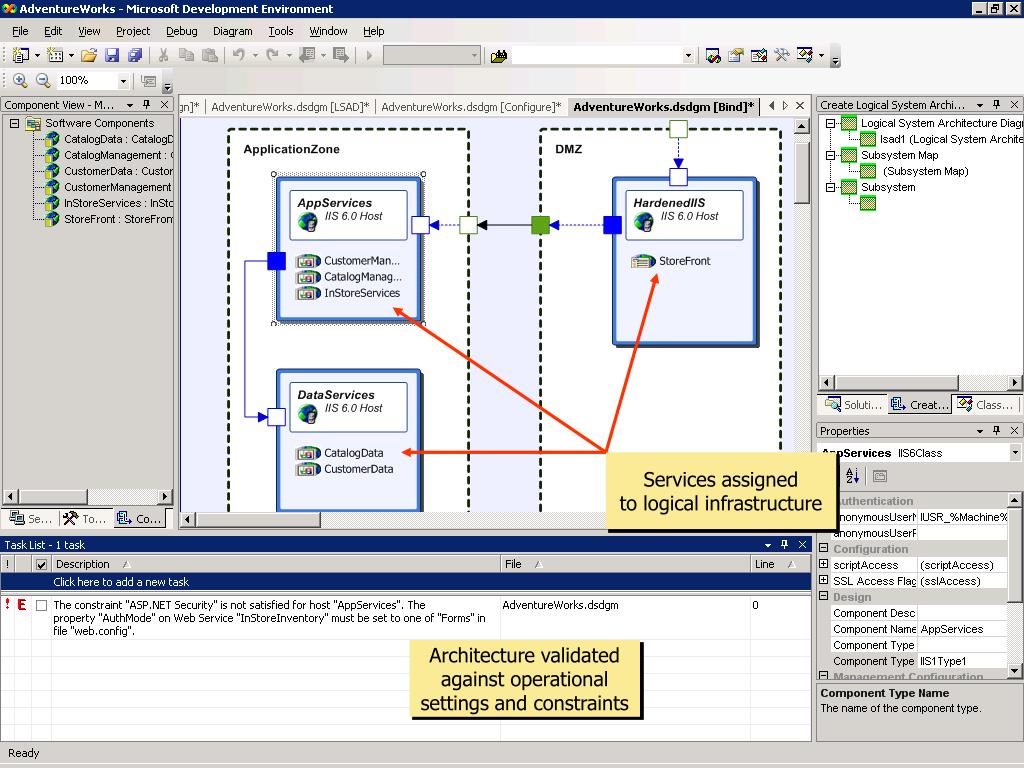The height and width of the screenshot is (768, 1024).
Task: Select StoreFront in Software Components tree
Action: click(x=118, y=219)
